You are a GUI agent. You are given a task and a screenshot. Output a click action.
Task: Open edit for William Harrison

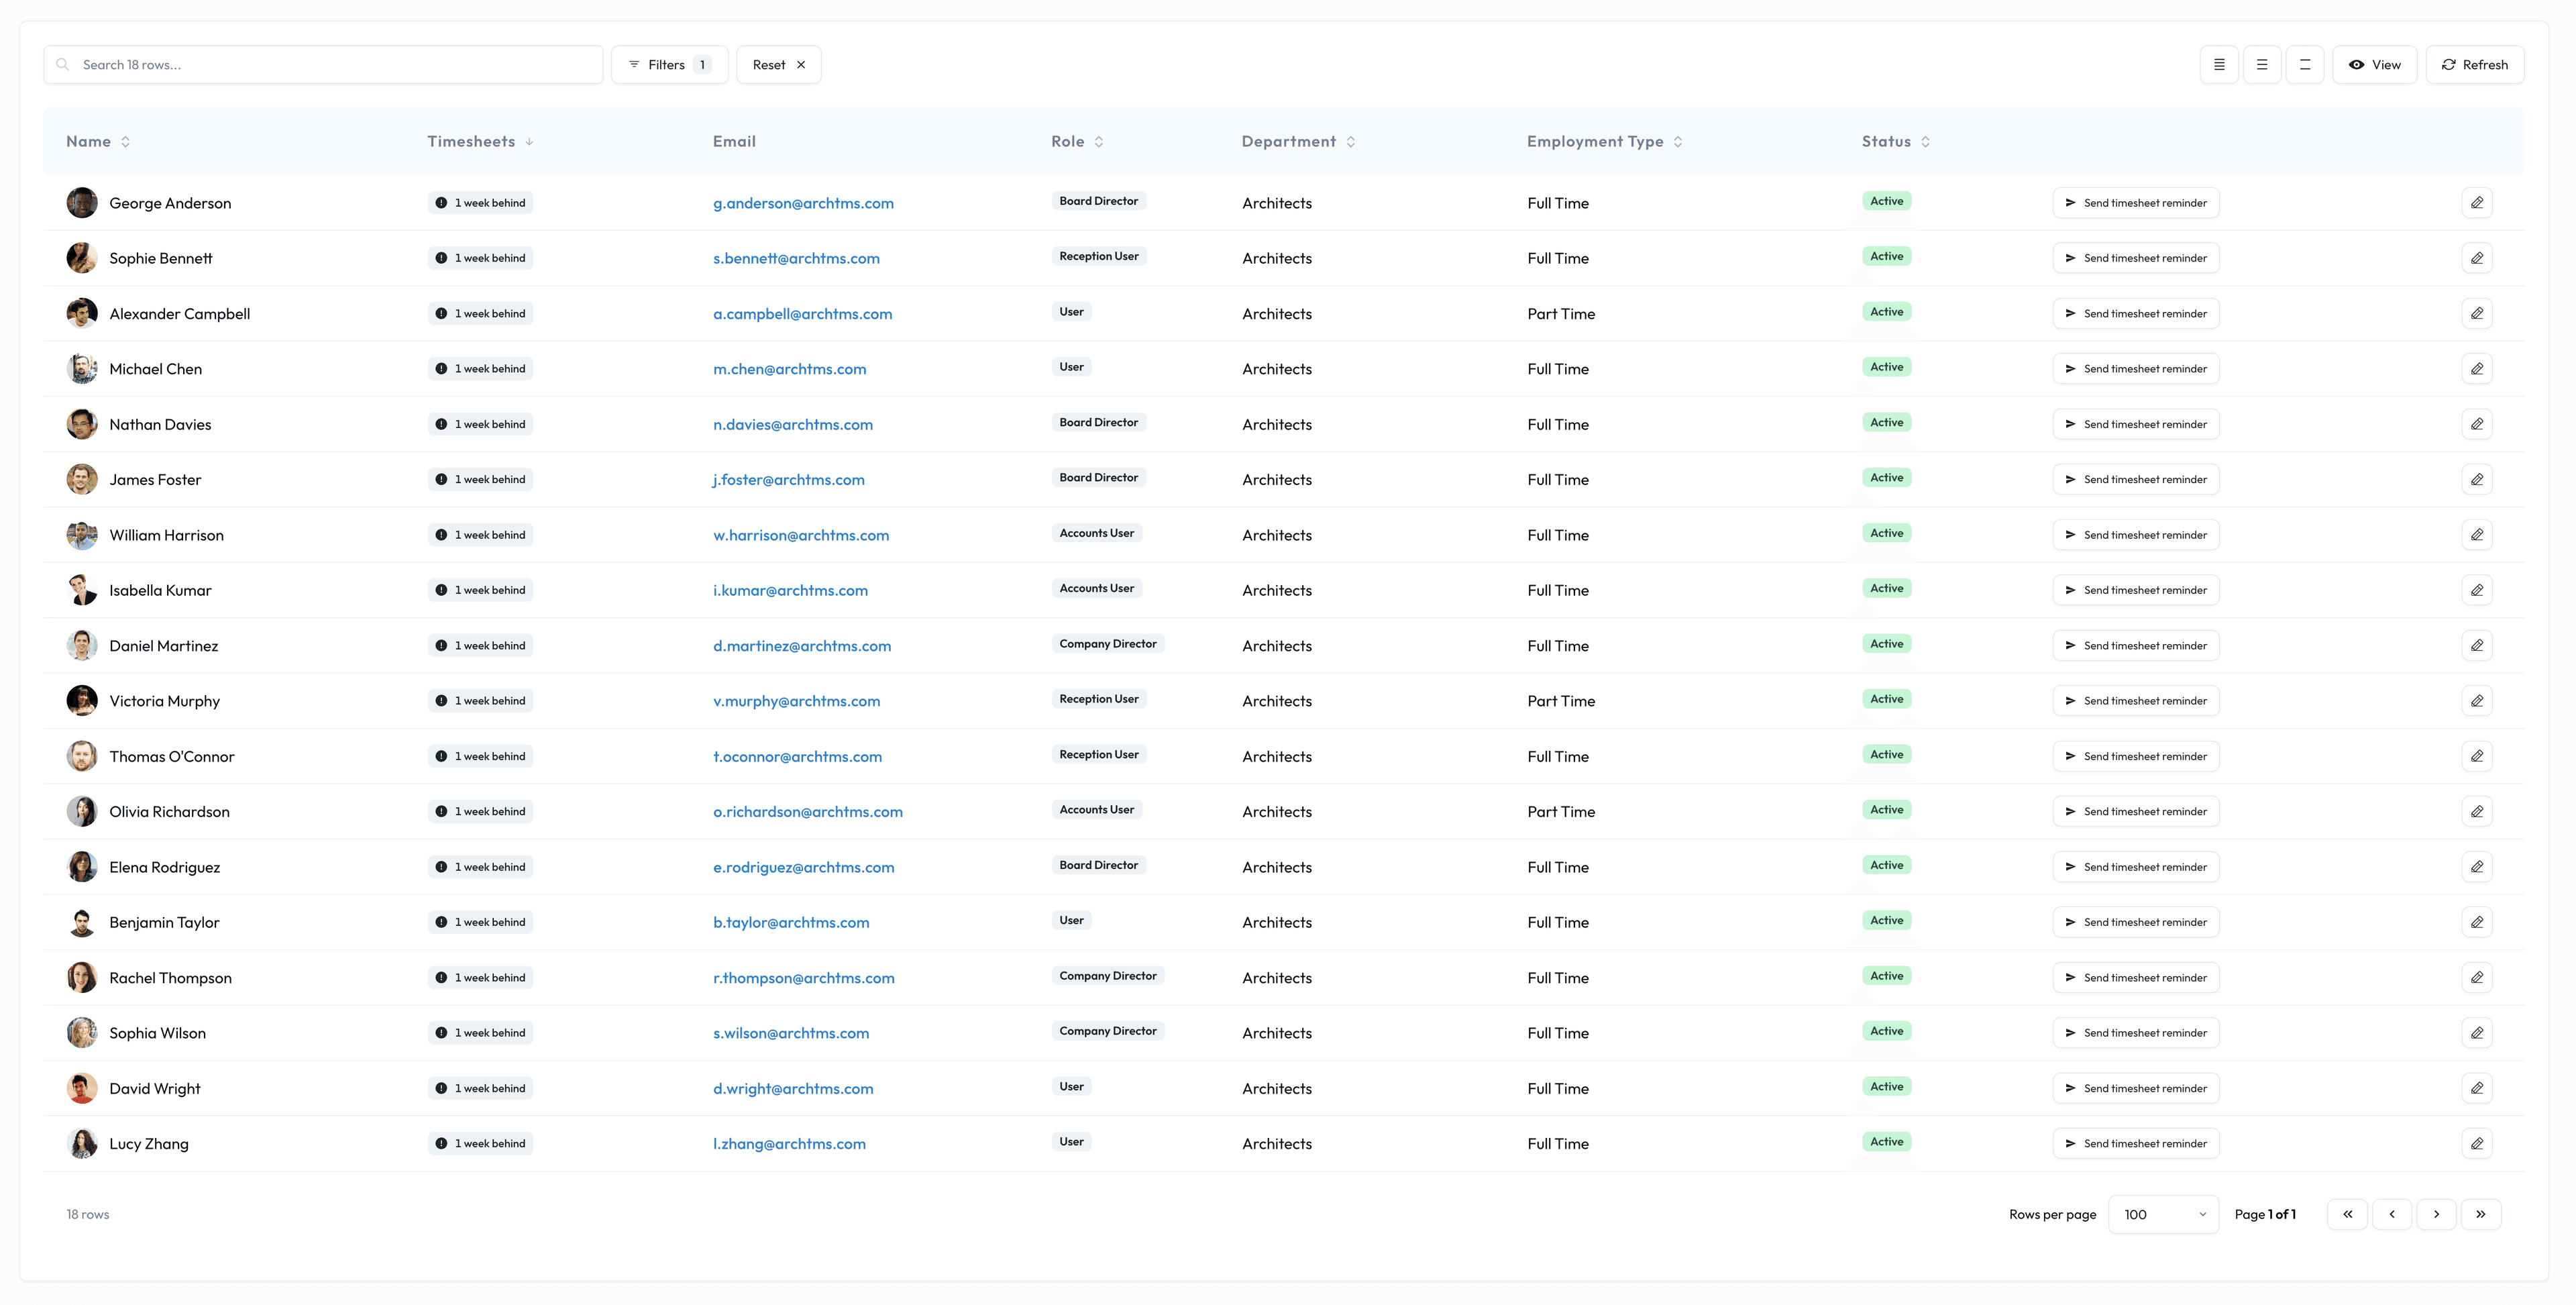tap(2477, 535)
